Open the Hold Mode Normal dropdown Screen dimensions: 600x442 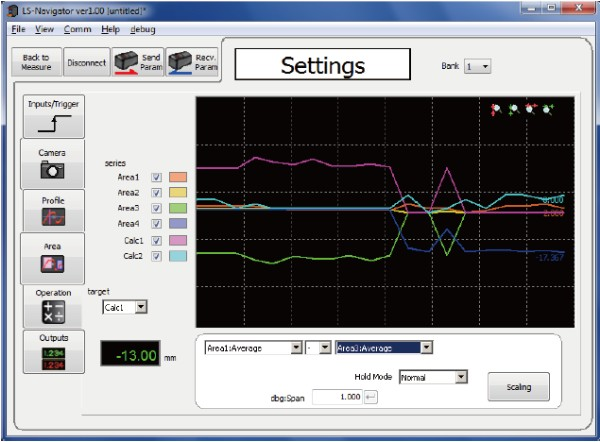click(x=433, y=377)
